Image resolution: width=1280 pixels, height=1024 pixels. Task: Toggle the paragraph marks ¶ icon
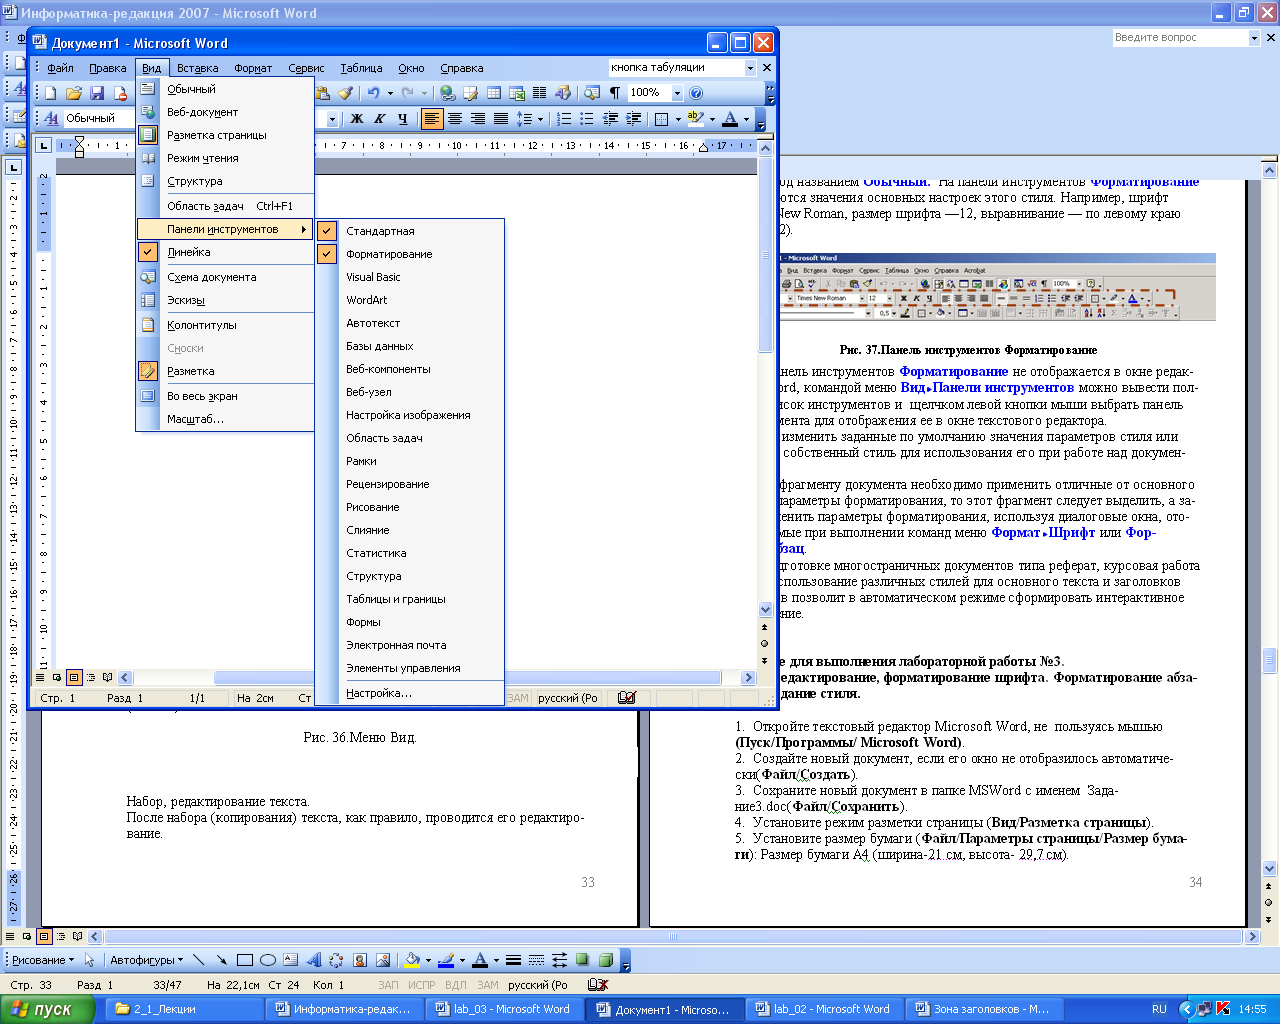[x=615, y=93]
